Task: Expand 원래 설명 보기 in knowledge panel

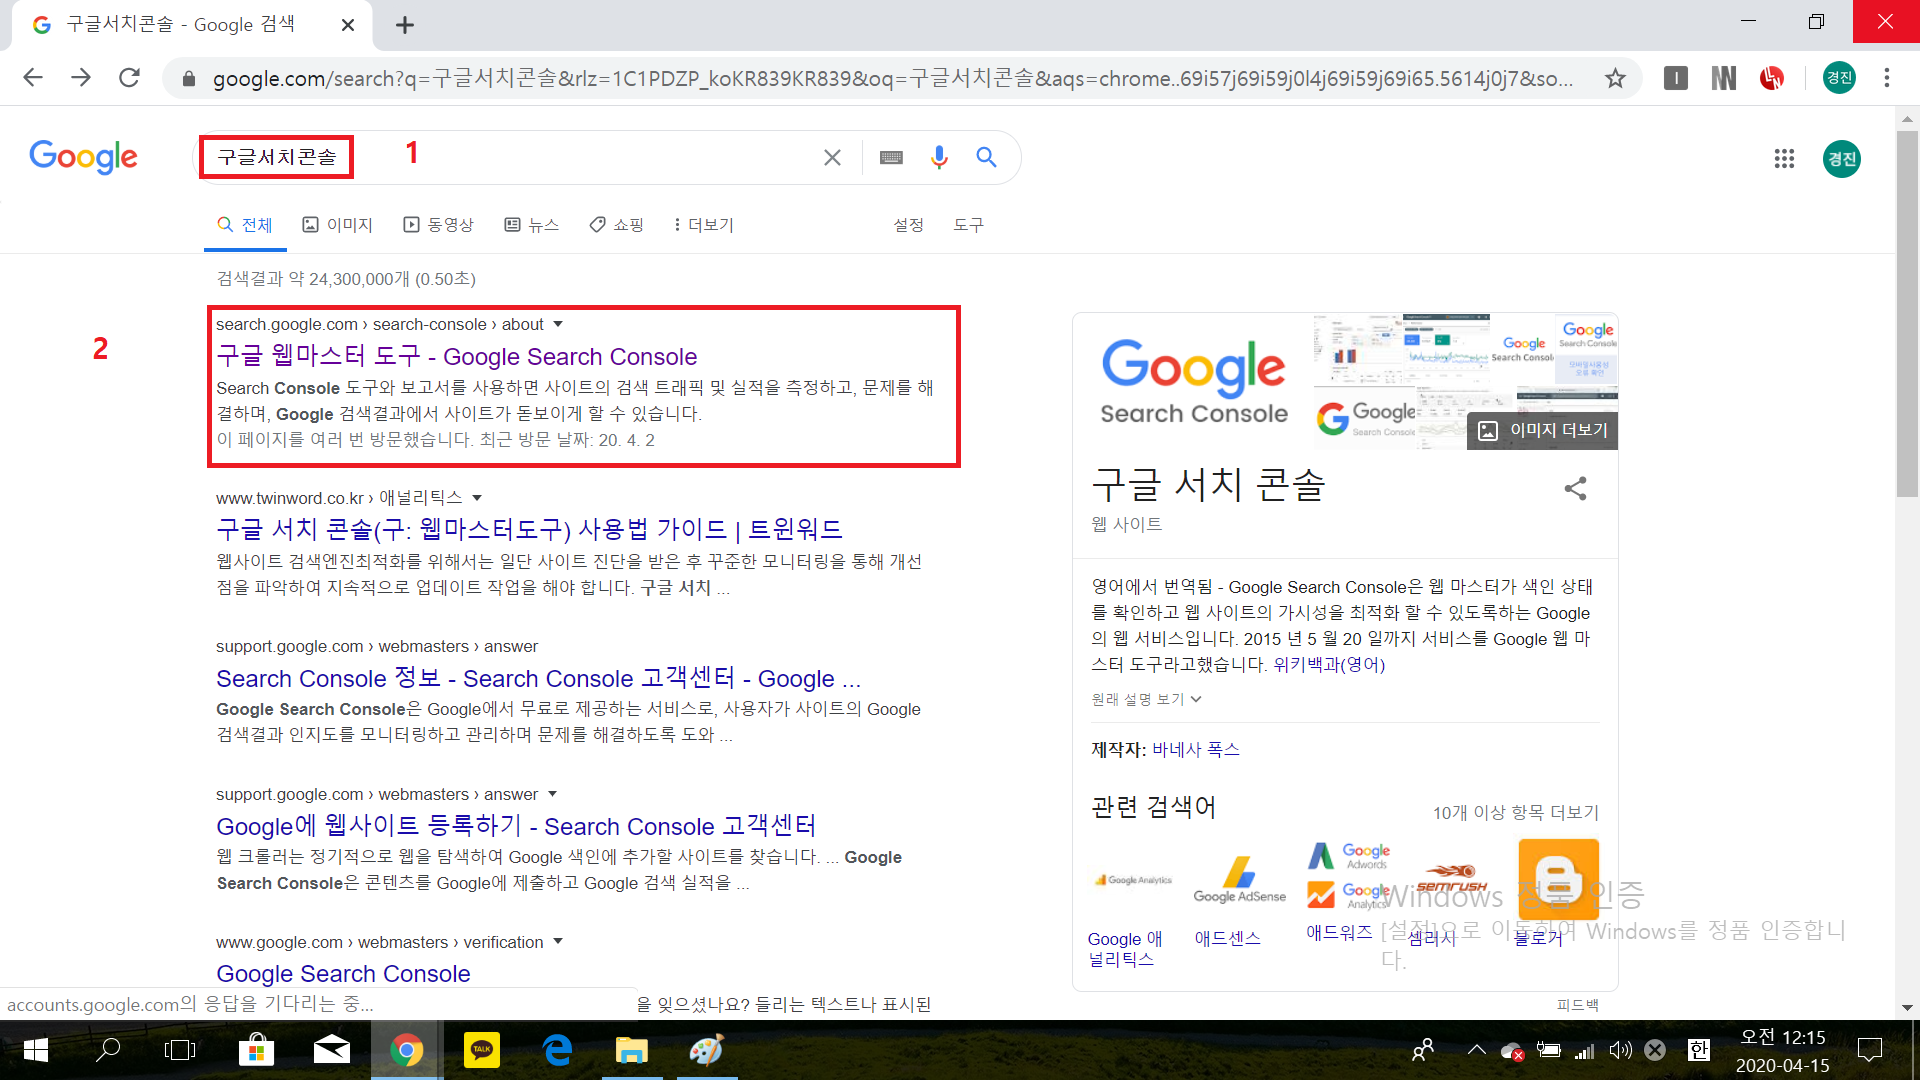Action: 1146,699
